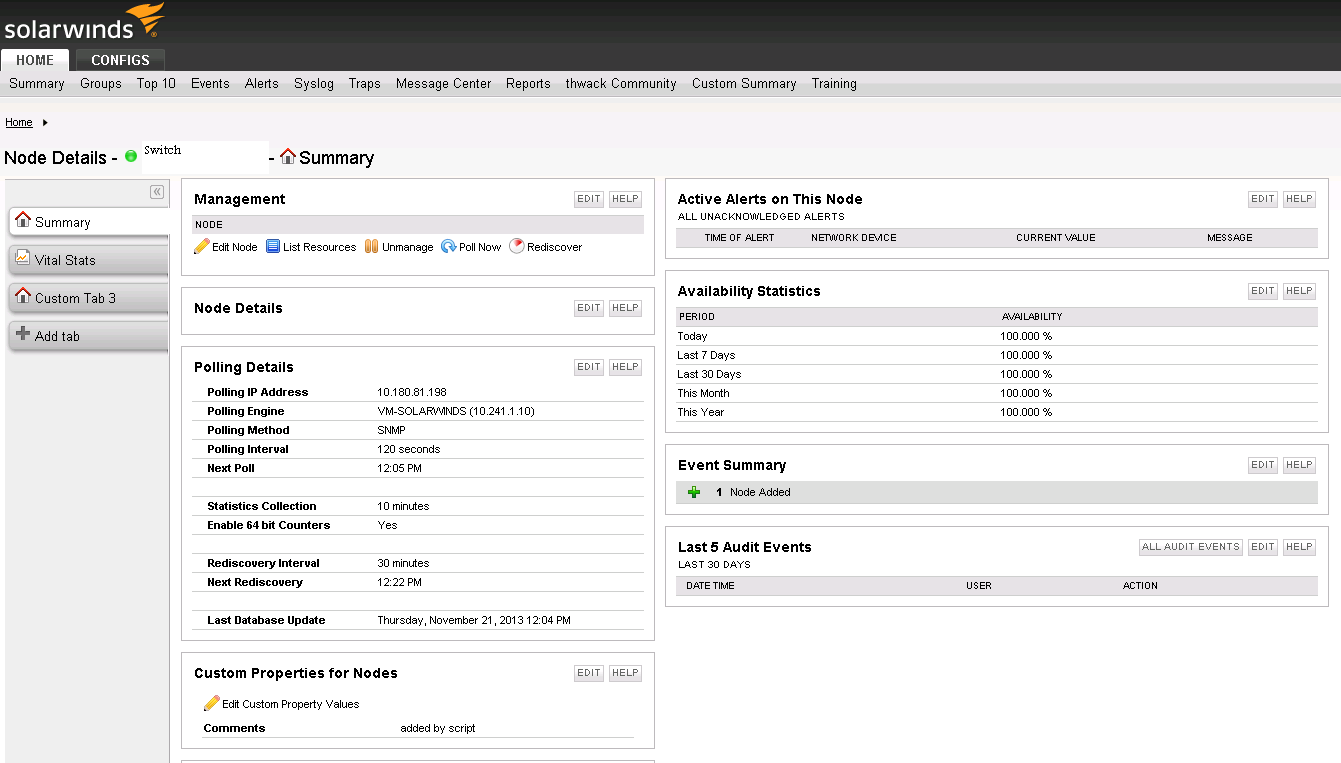The height and width of the screenshot is (763, 1341).
Task: Switch to the HOME tab
Action: (x=35, y=60)
